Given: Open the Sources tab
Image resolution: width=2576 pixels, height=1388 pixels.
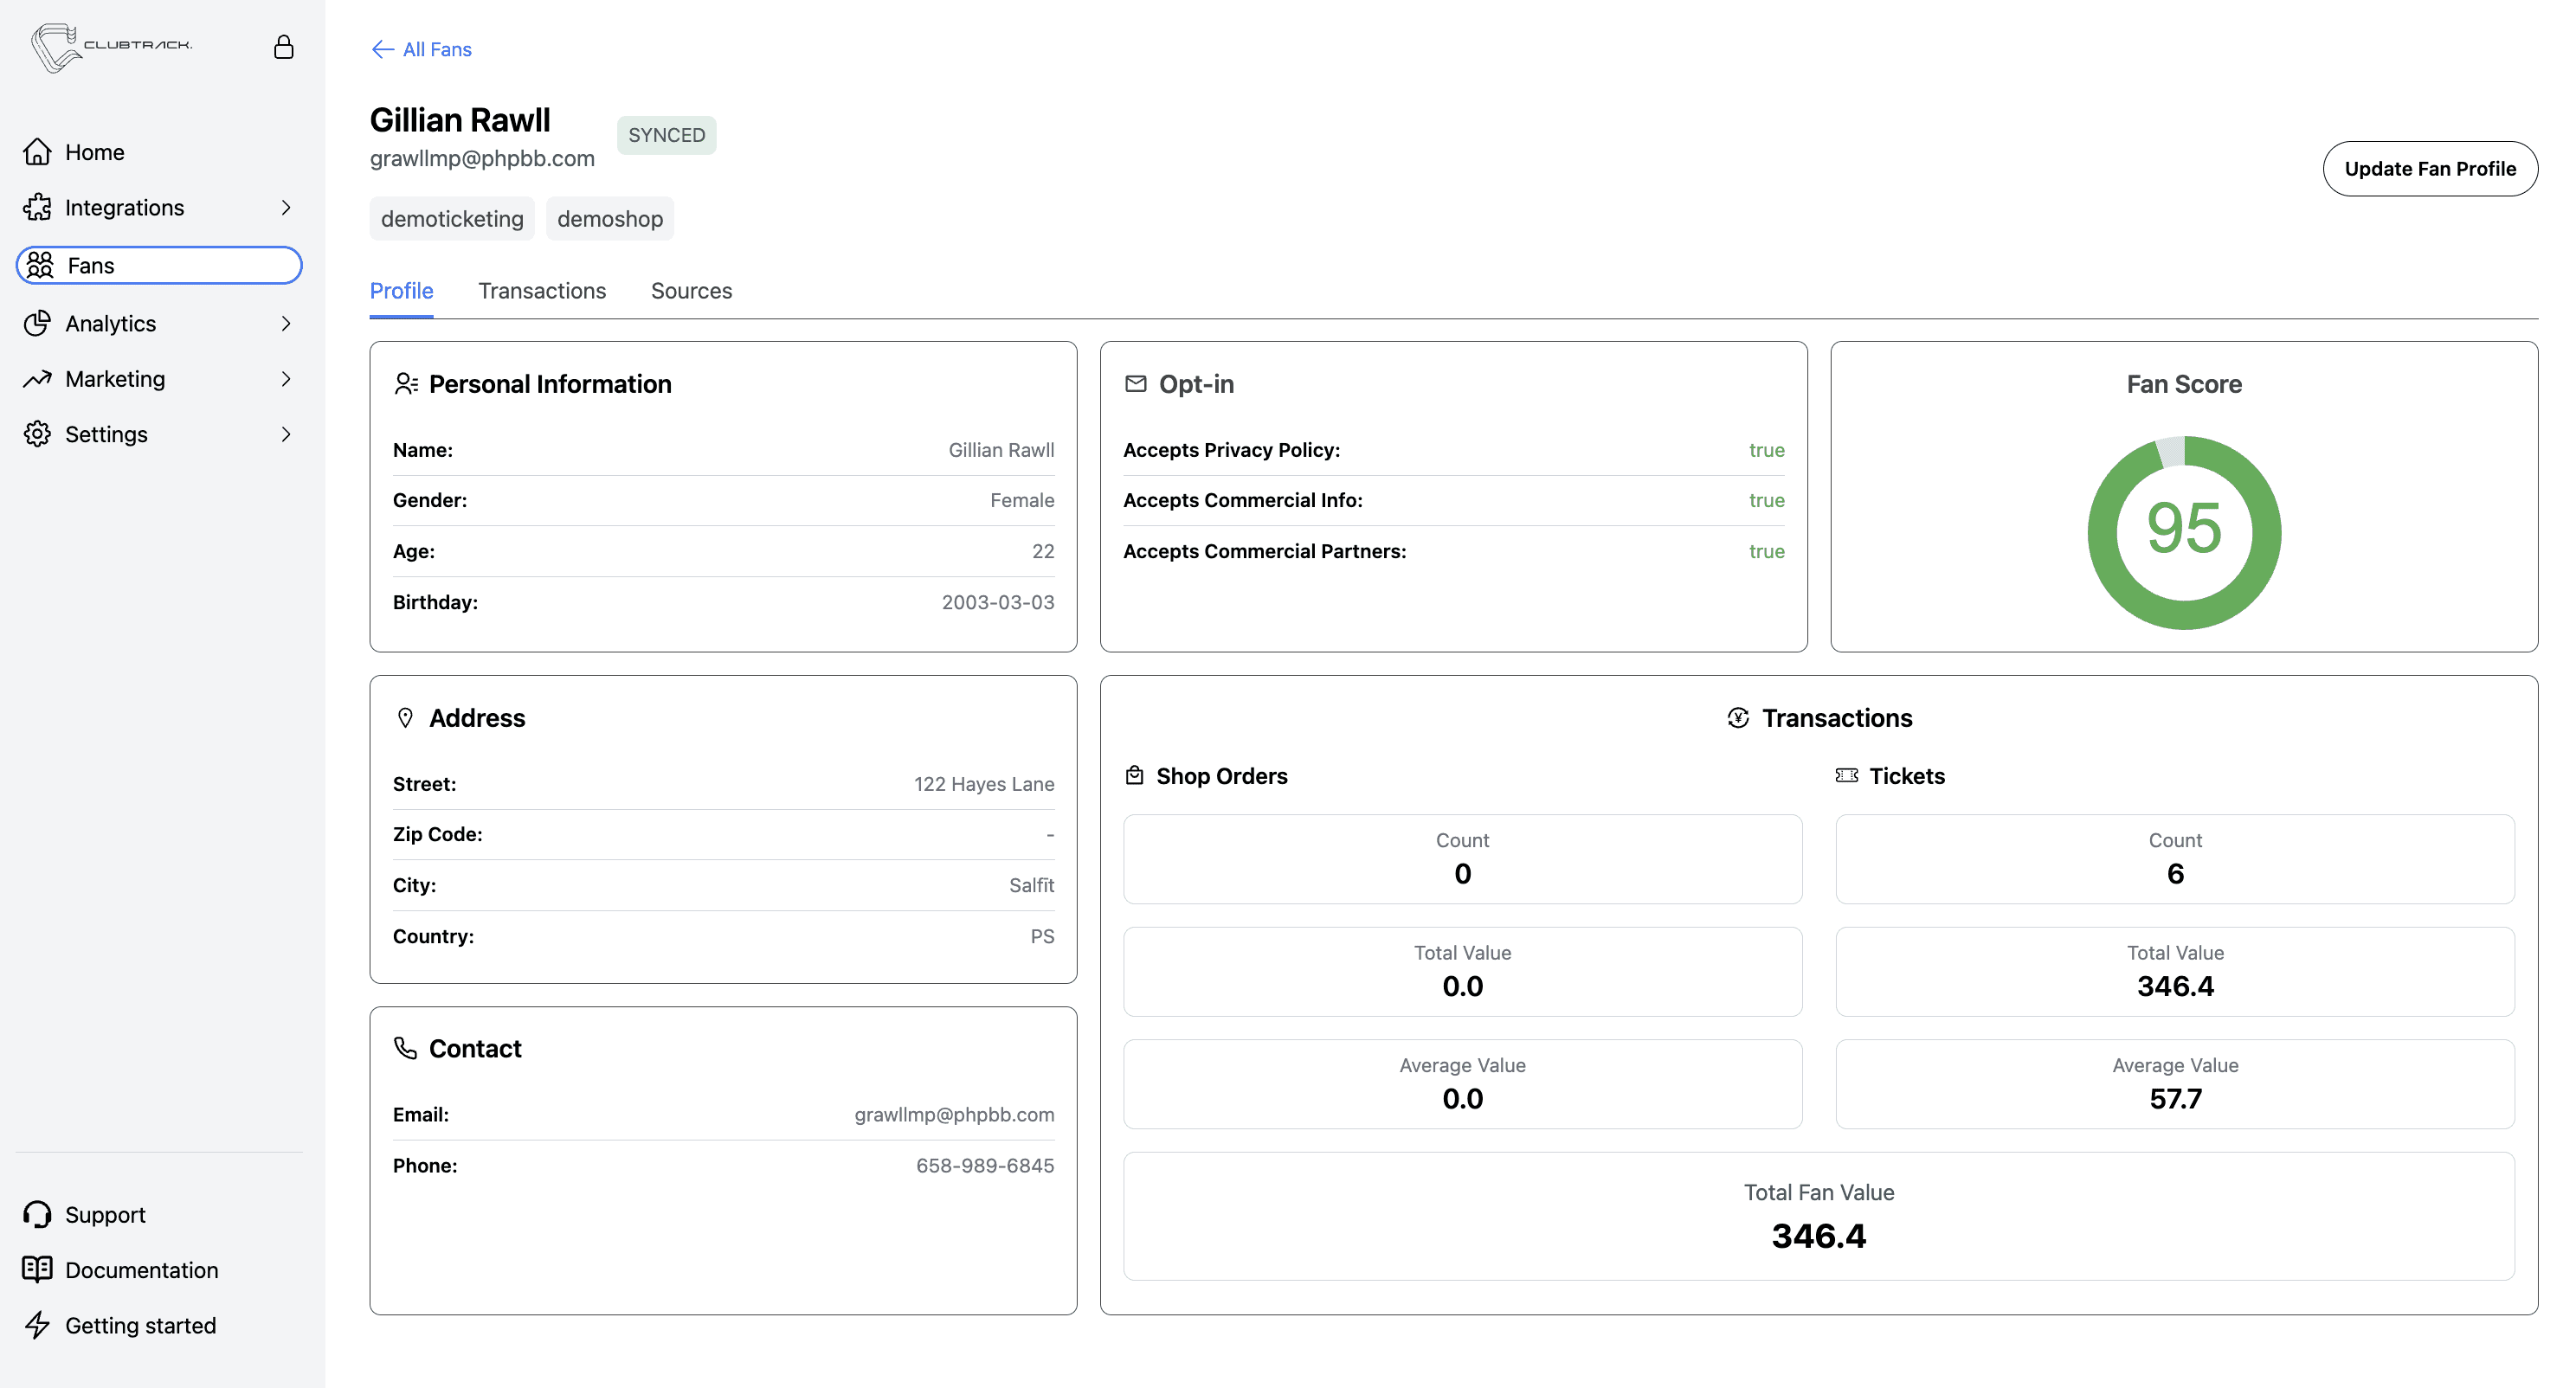Looking at the screenshot, I should point(691,291).
